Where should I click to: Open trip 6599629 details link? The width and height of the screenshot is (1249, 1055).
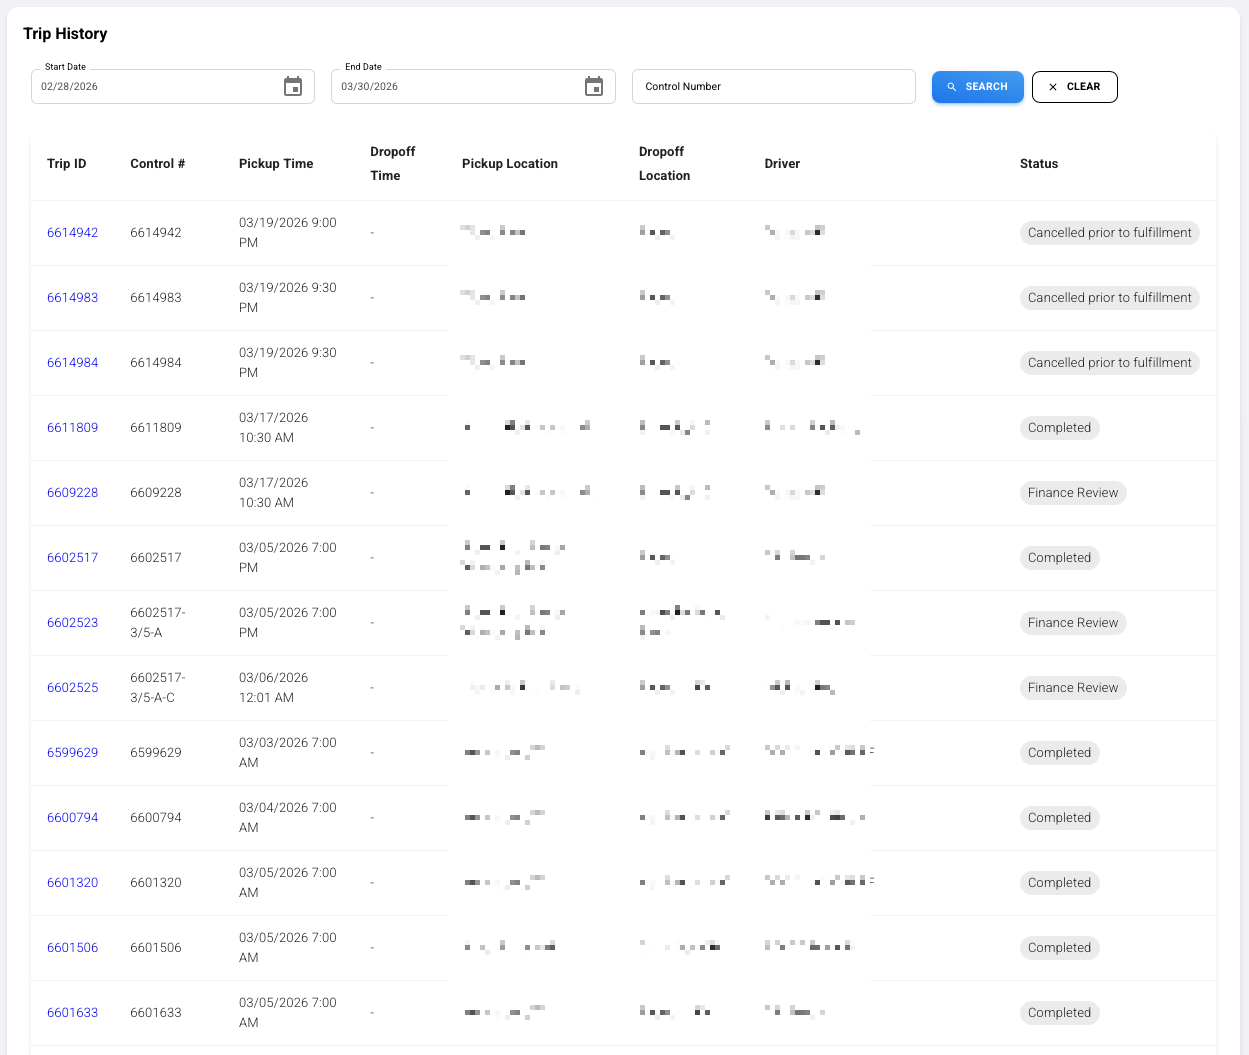point(72,752)
